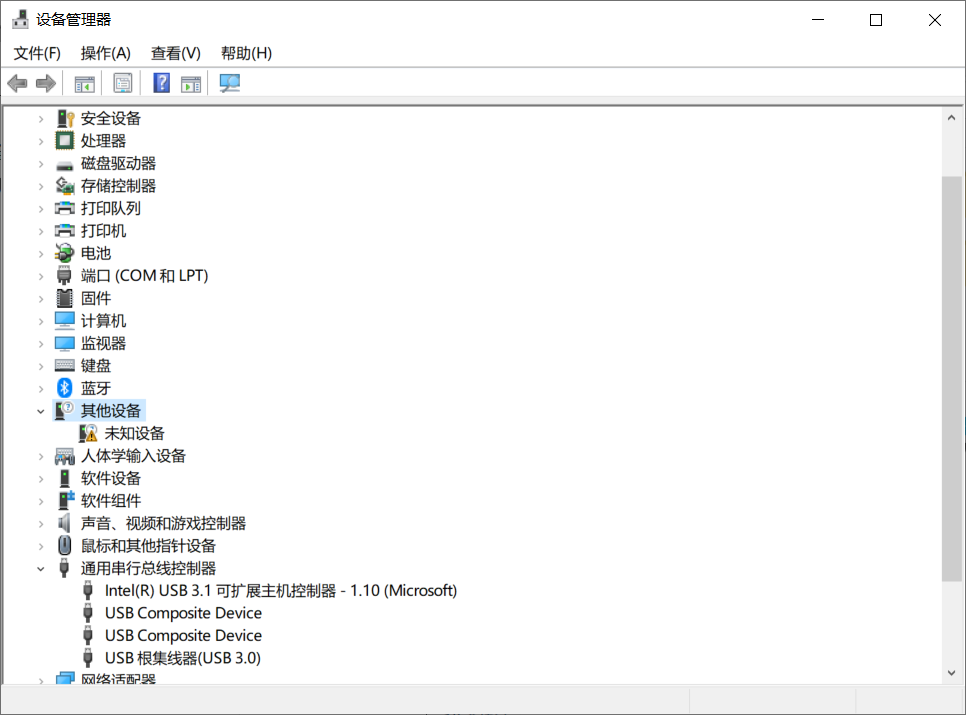Open the 文件 menu
Viewport: 966px width, 715px height.
point(36,53)
